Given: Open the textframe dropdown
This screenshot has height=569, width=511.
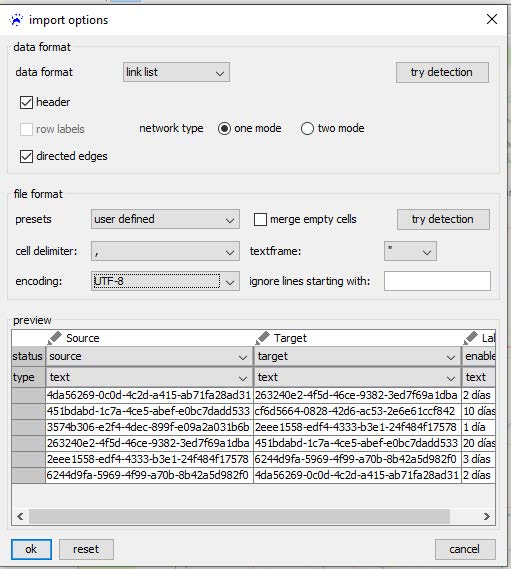Looking at the screenshot, I should pos(410,251).
